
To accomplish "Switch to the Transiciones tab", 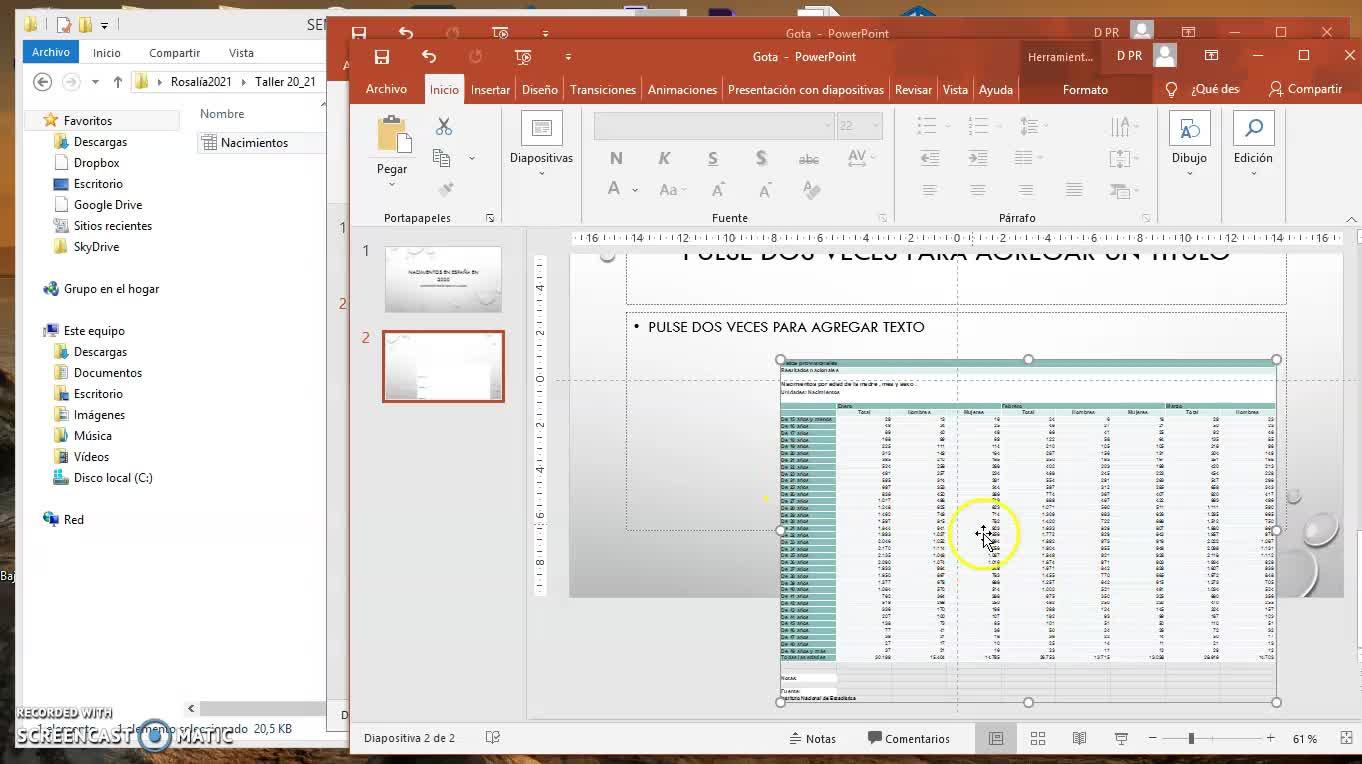I will [x=602, y=90].
